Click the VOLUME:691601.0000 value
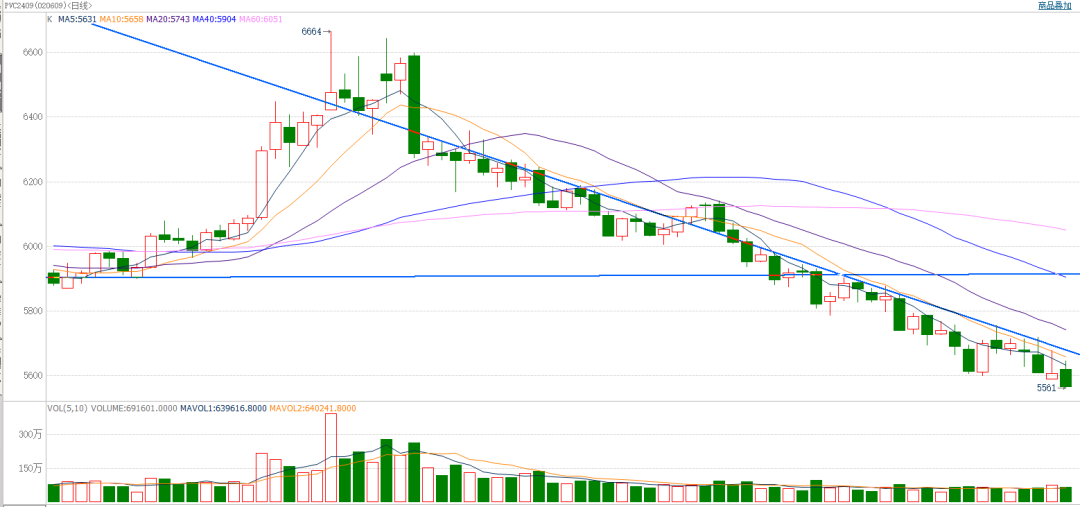The image size is (1080, 507). 134,408
